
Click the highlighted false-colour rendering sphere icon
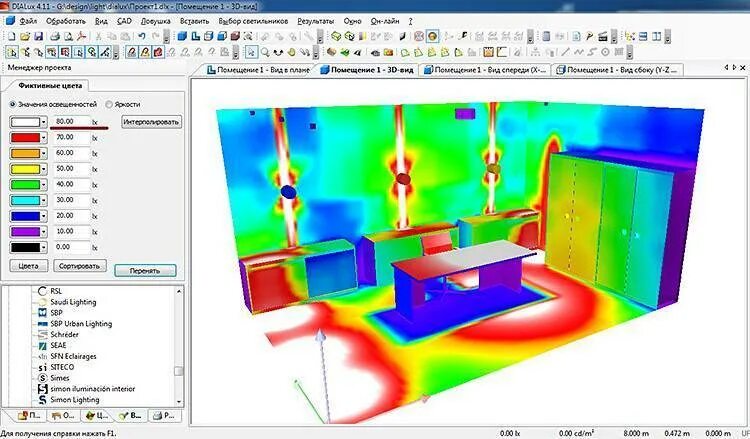[x=432, y=36]
